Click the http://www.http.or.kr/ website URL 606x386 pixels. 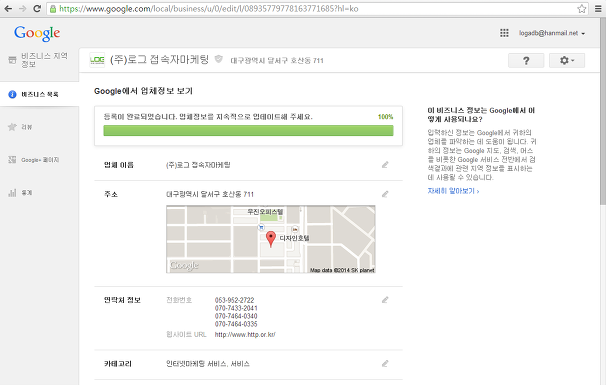click(245, 335)
